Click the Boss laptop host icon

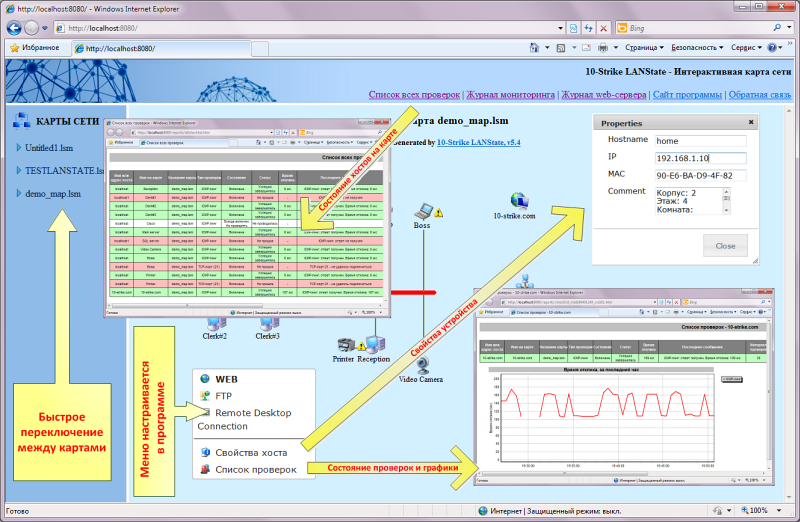pos(423,210)
